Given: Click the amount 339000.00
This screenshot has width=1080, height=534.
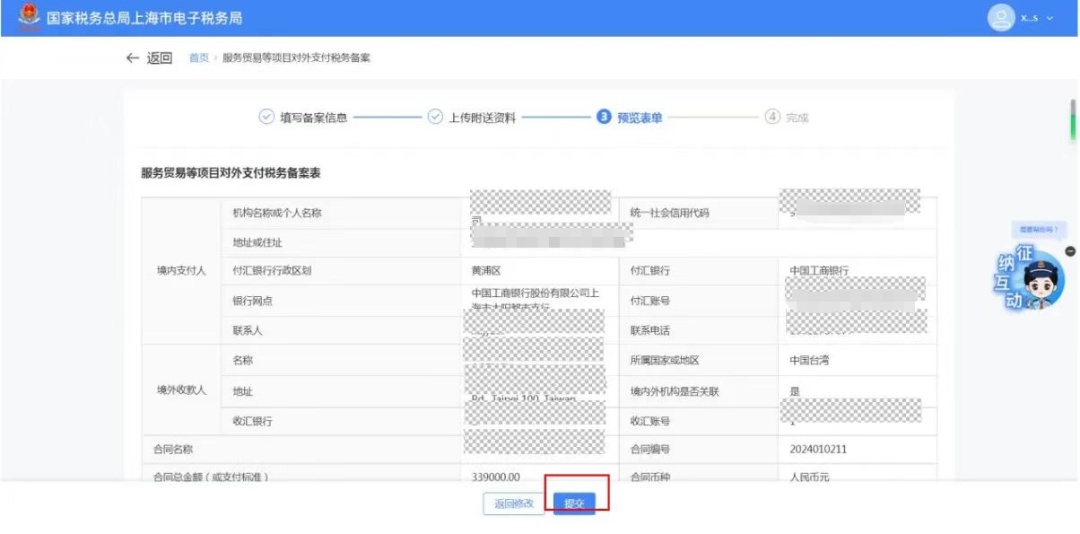Looking at the screenshot, I should tap(496, 477).
